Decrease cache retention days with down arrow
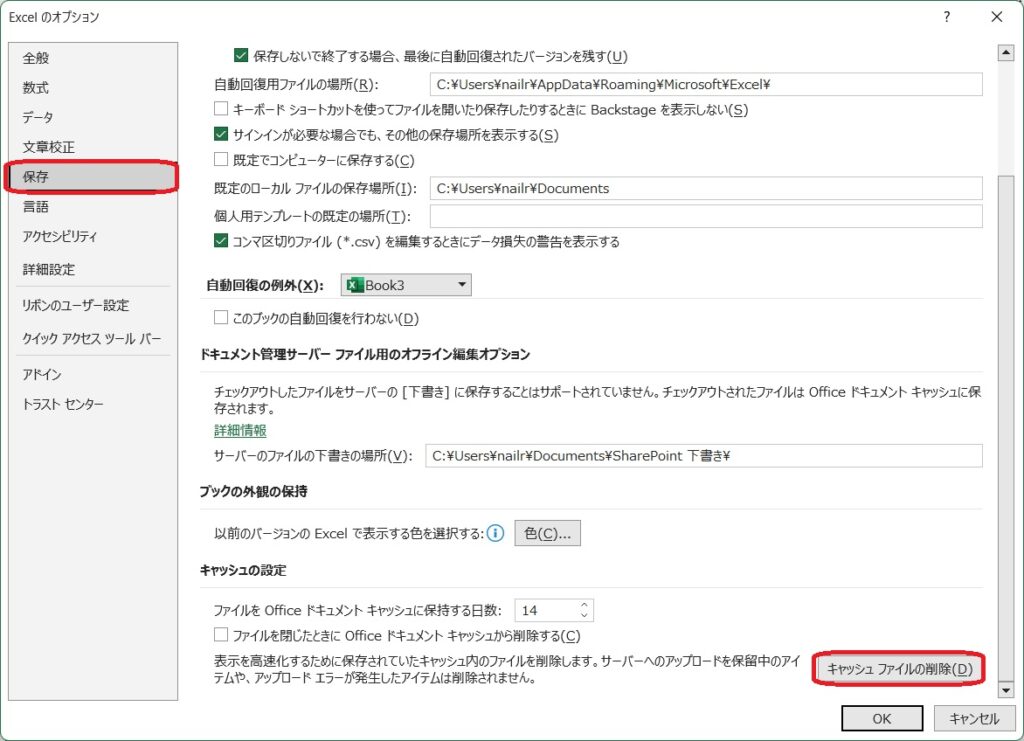The image size is (1024, 741). (x=584, y=616)
